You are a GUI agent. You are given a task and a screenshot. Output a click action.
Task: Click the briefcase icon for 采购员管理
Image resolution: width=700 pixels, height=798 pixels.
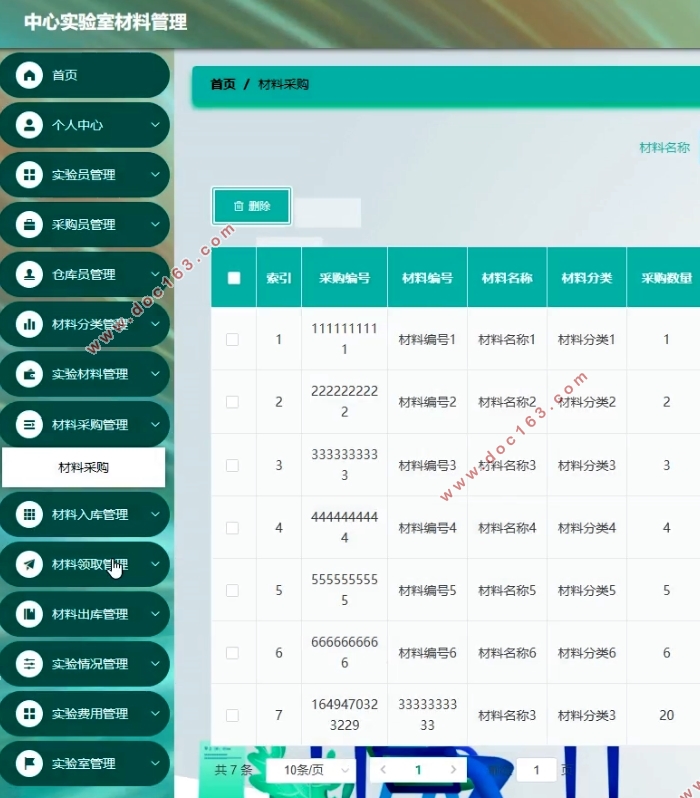point(29,224)
